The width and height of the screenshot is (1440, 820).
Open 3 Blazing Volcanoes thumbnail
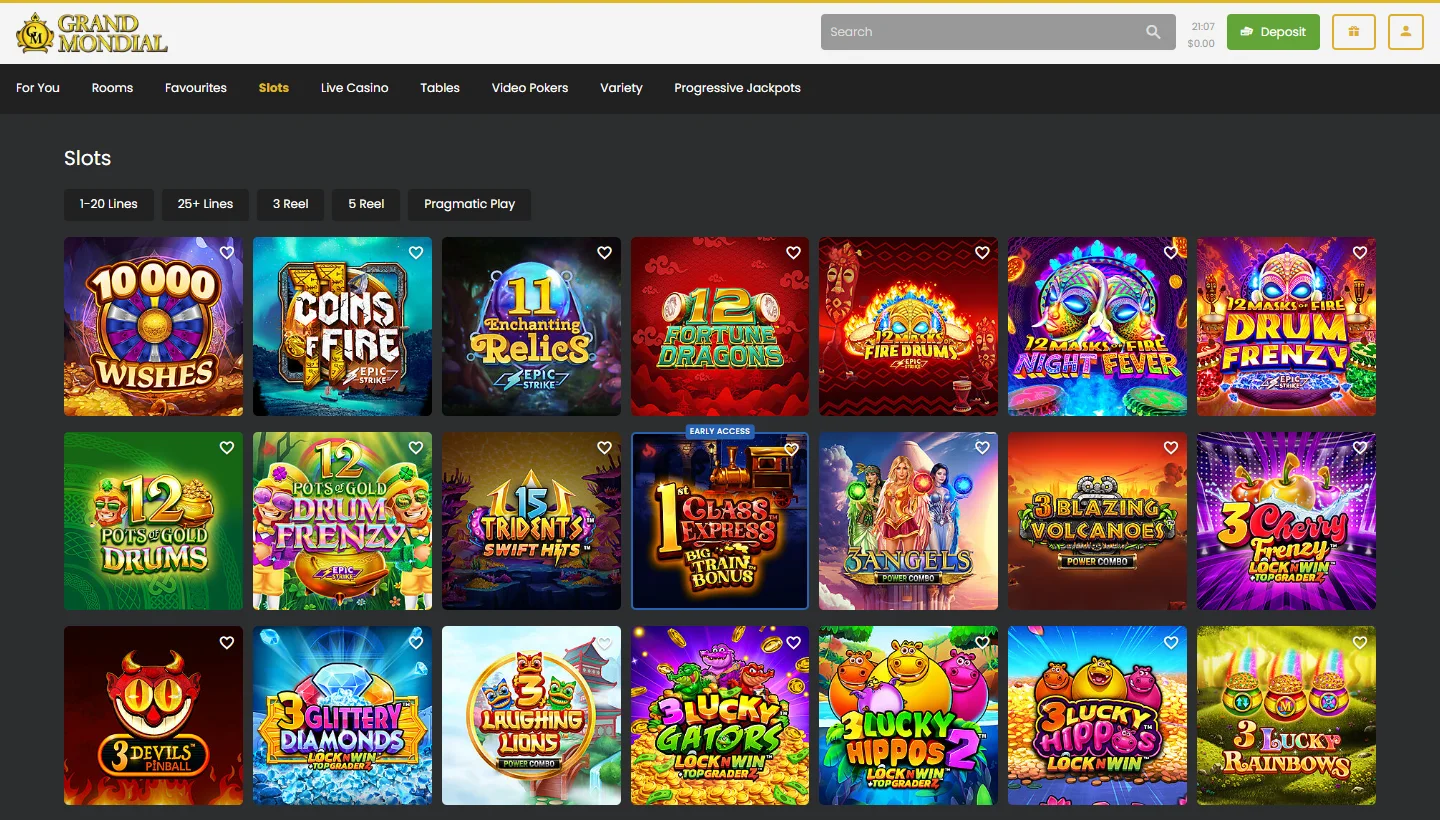[1098, 521]
